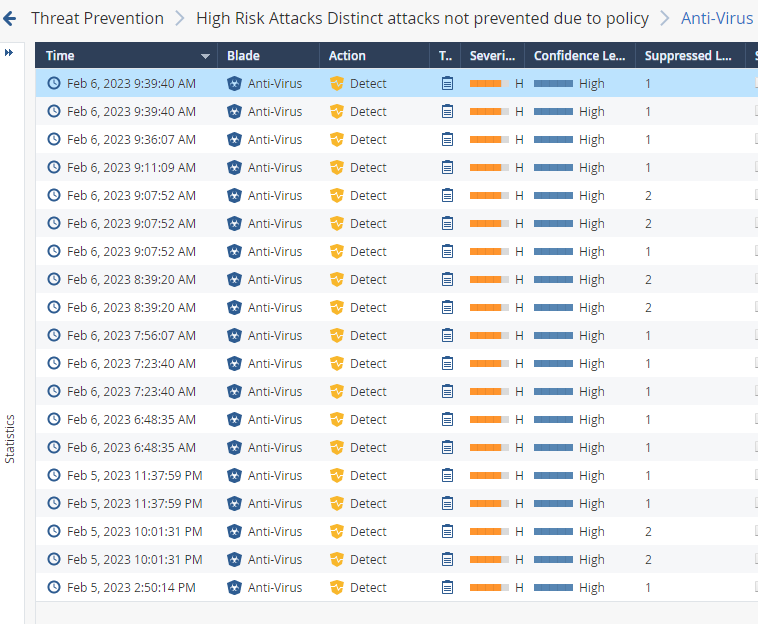Image resolution: width=758 pixels, height=624 pixels.
Task: Click the Severity column header
Action: [493, 56]
